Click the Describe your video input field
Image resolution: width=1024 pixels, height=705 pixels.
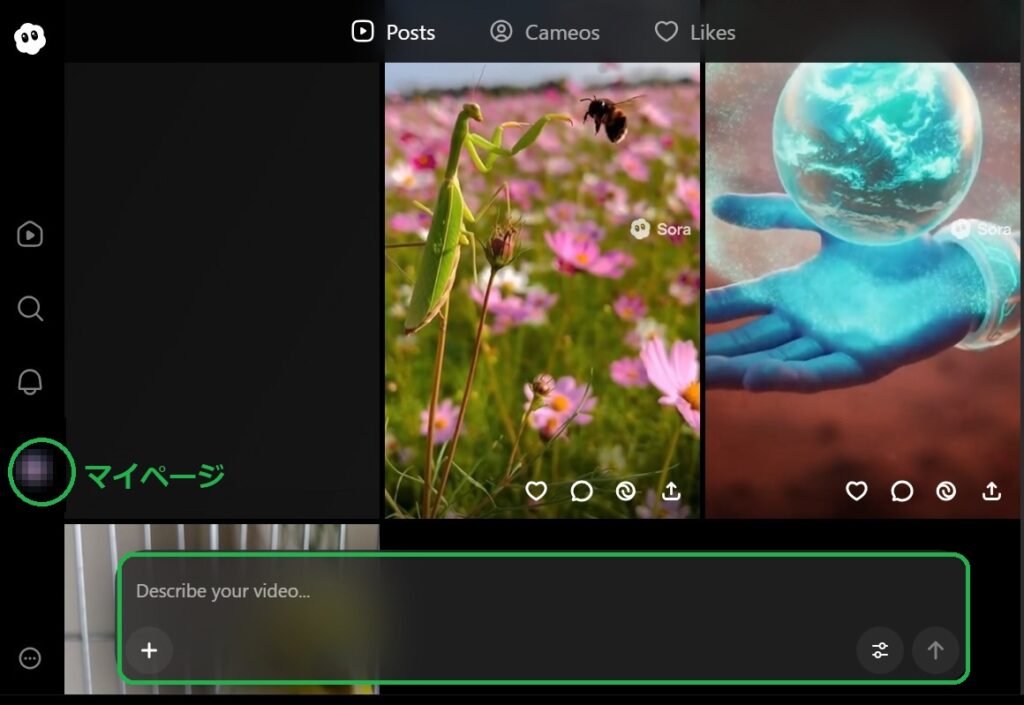pos(480,591)
